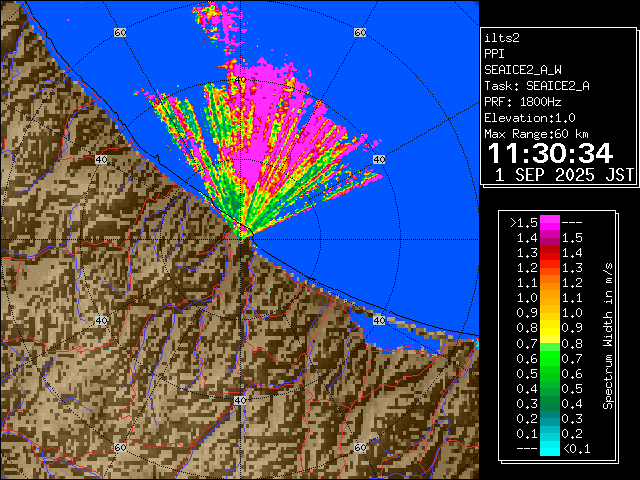Pick the yellow 0.9 legend color band
Viewport: 640px width, 480px height.
[550, 313]
